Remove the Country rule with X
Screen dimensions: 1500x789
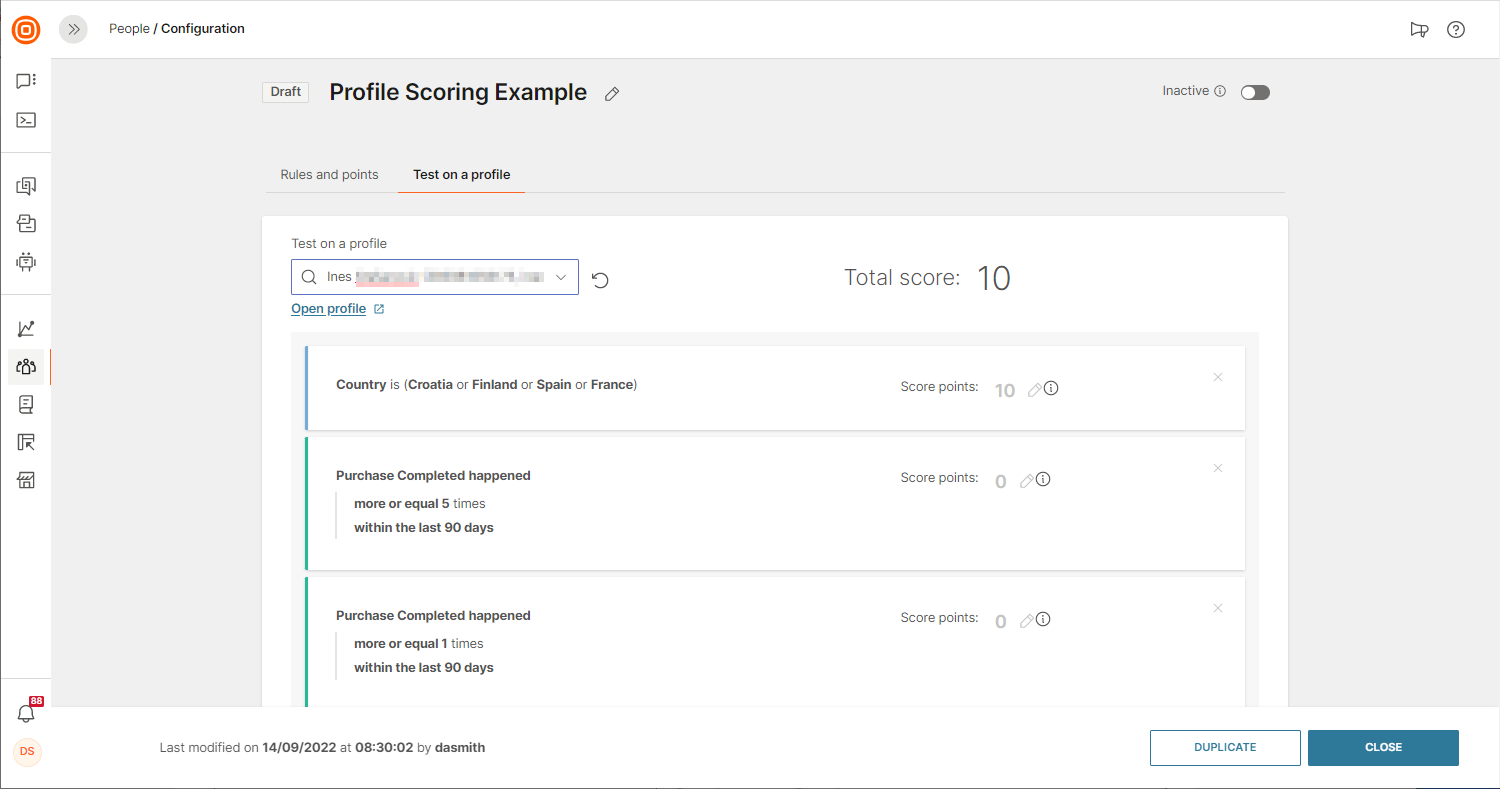click(x=1218, y=377)
